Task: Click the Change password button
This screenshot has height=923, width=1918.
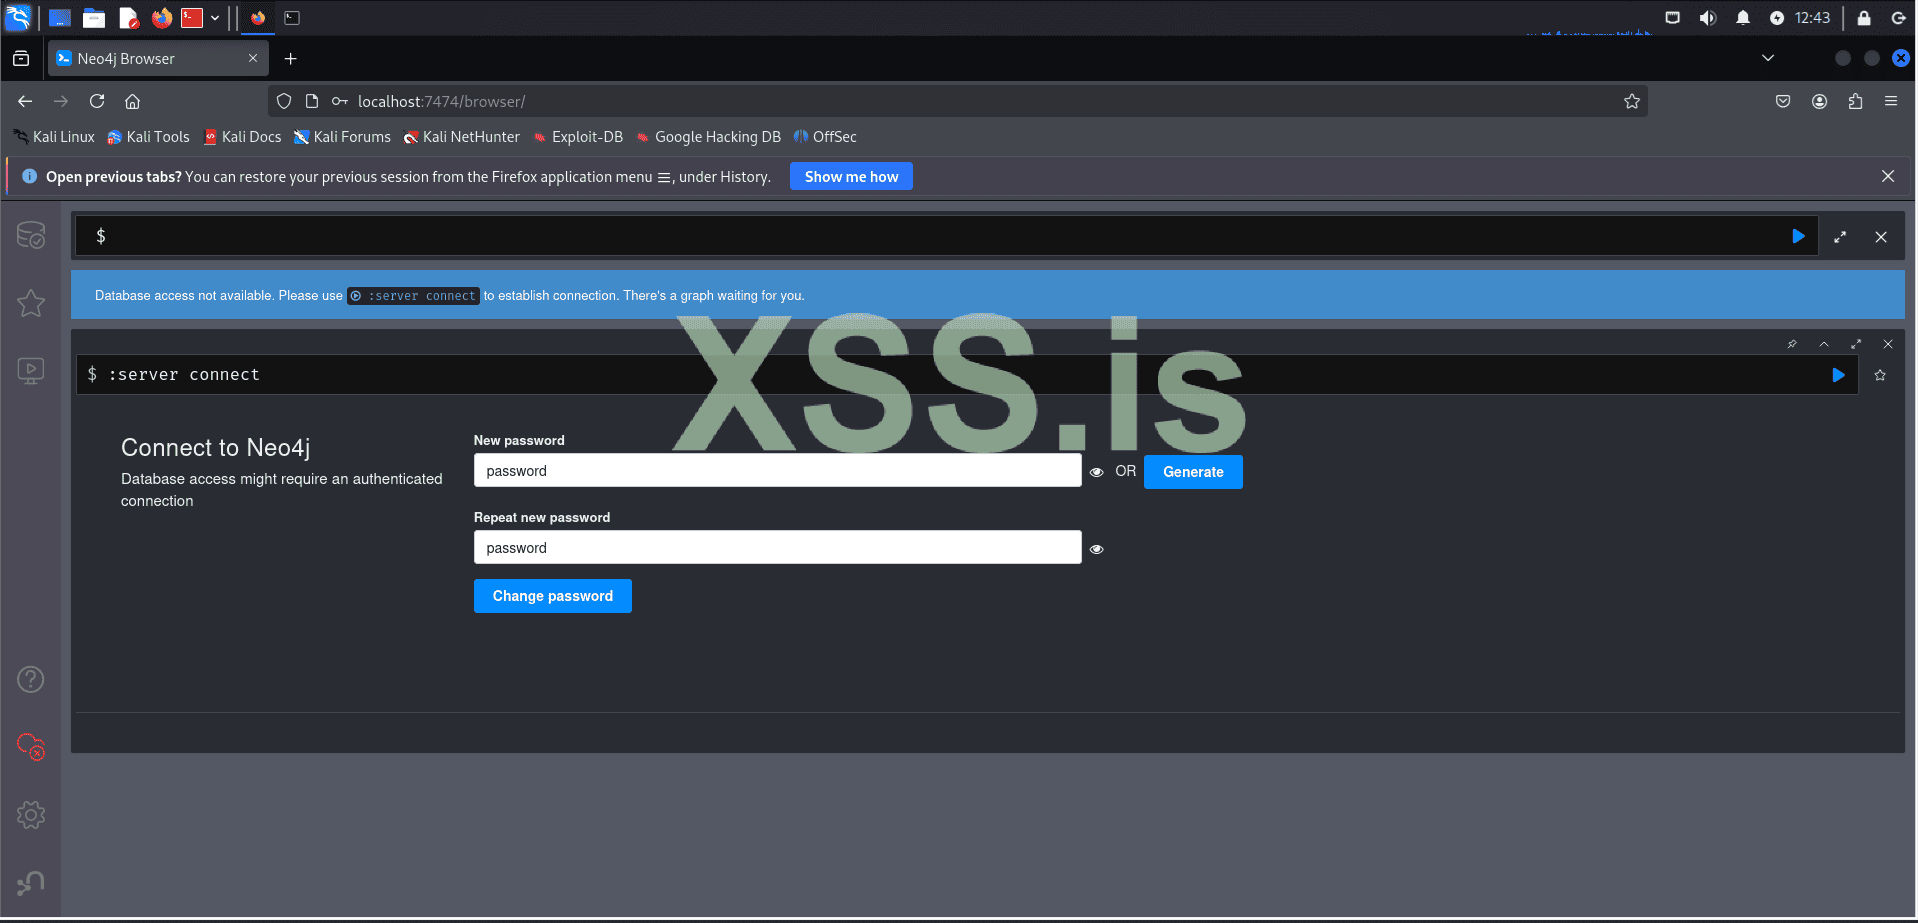Action: click(553, 596)
